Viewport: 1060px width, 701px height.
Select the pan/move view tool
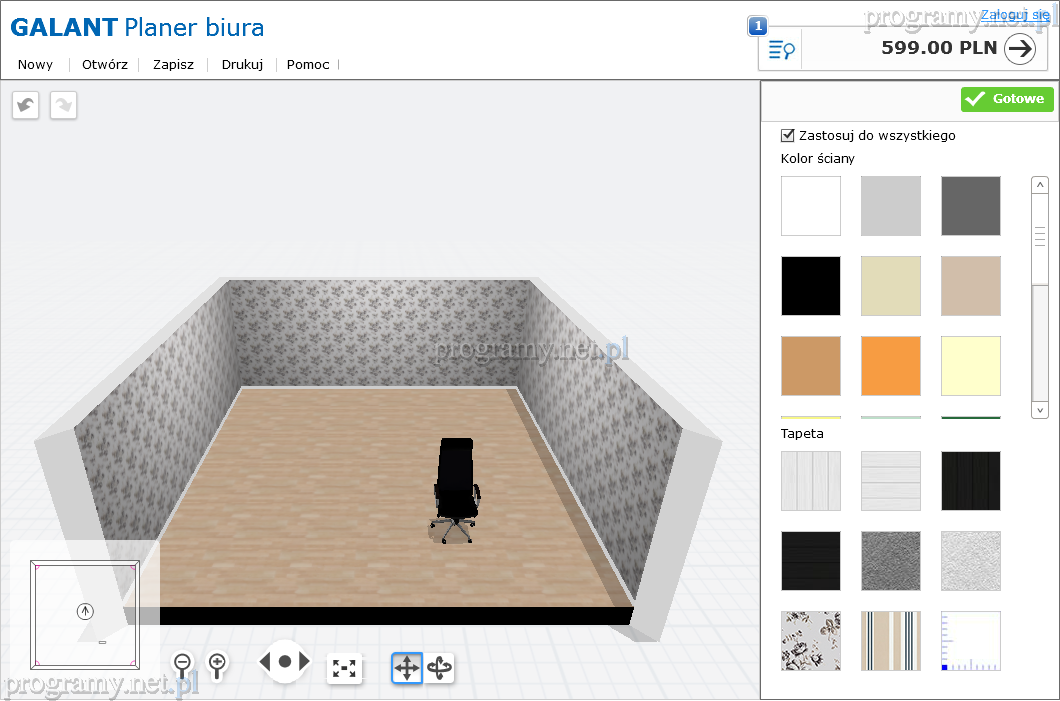407,668
